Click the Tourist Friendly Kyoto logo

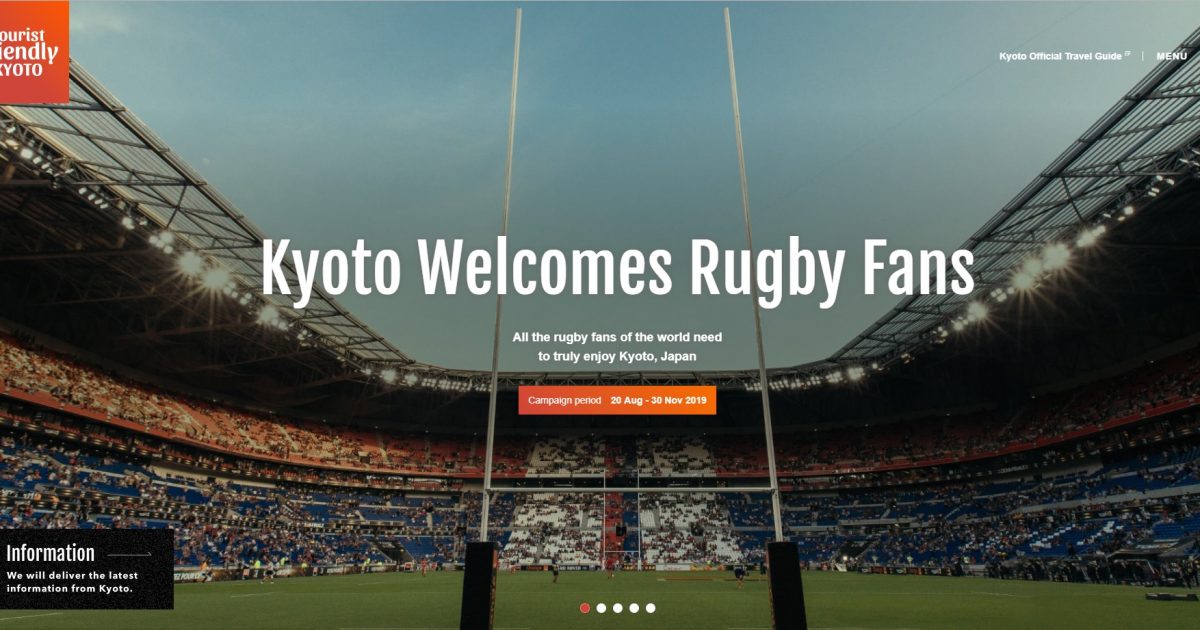point(34,51)
